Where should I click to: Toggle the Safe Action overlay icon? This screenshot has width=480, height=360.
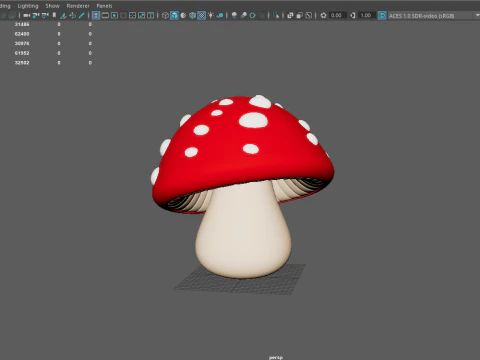142,15
